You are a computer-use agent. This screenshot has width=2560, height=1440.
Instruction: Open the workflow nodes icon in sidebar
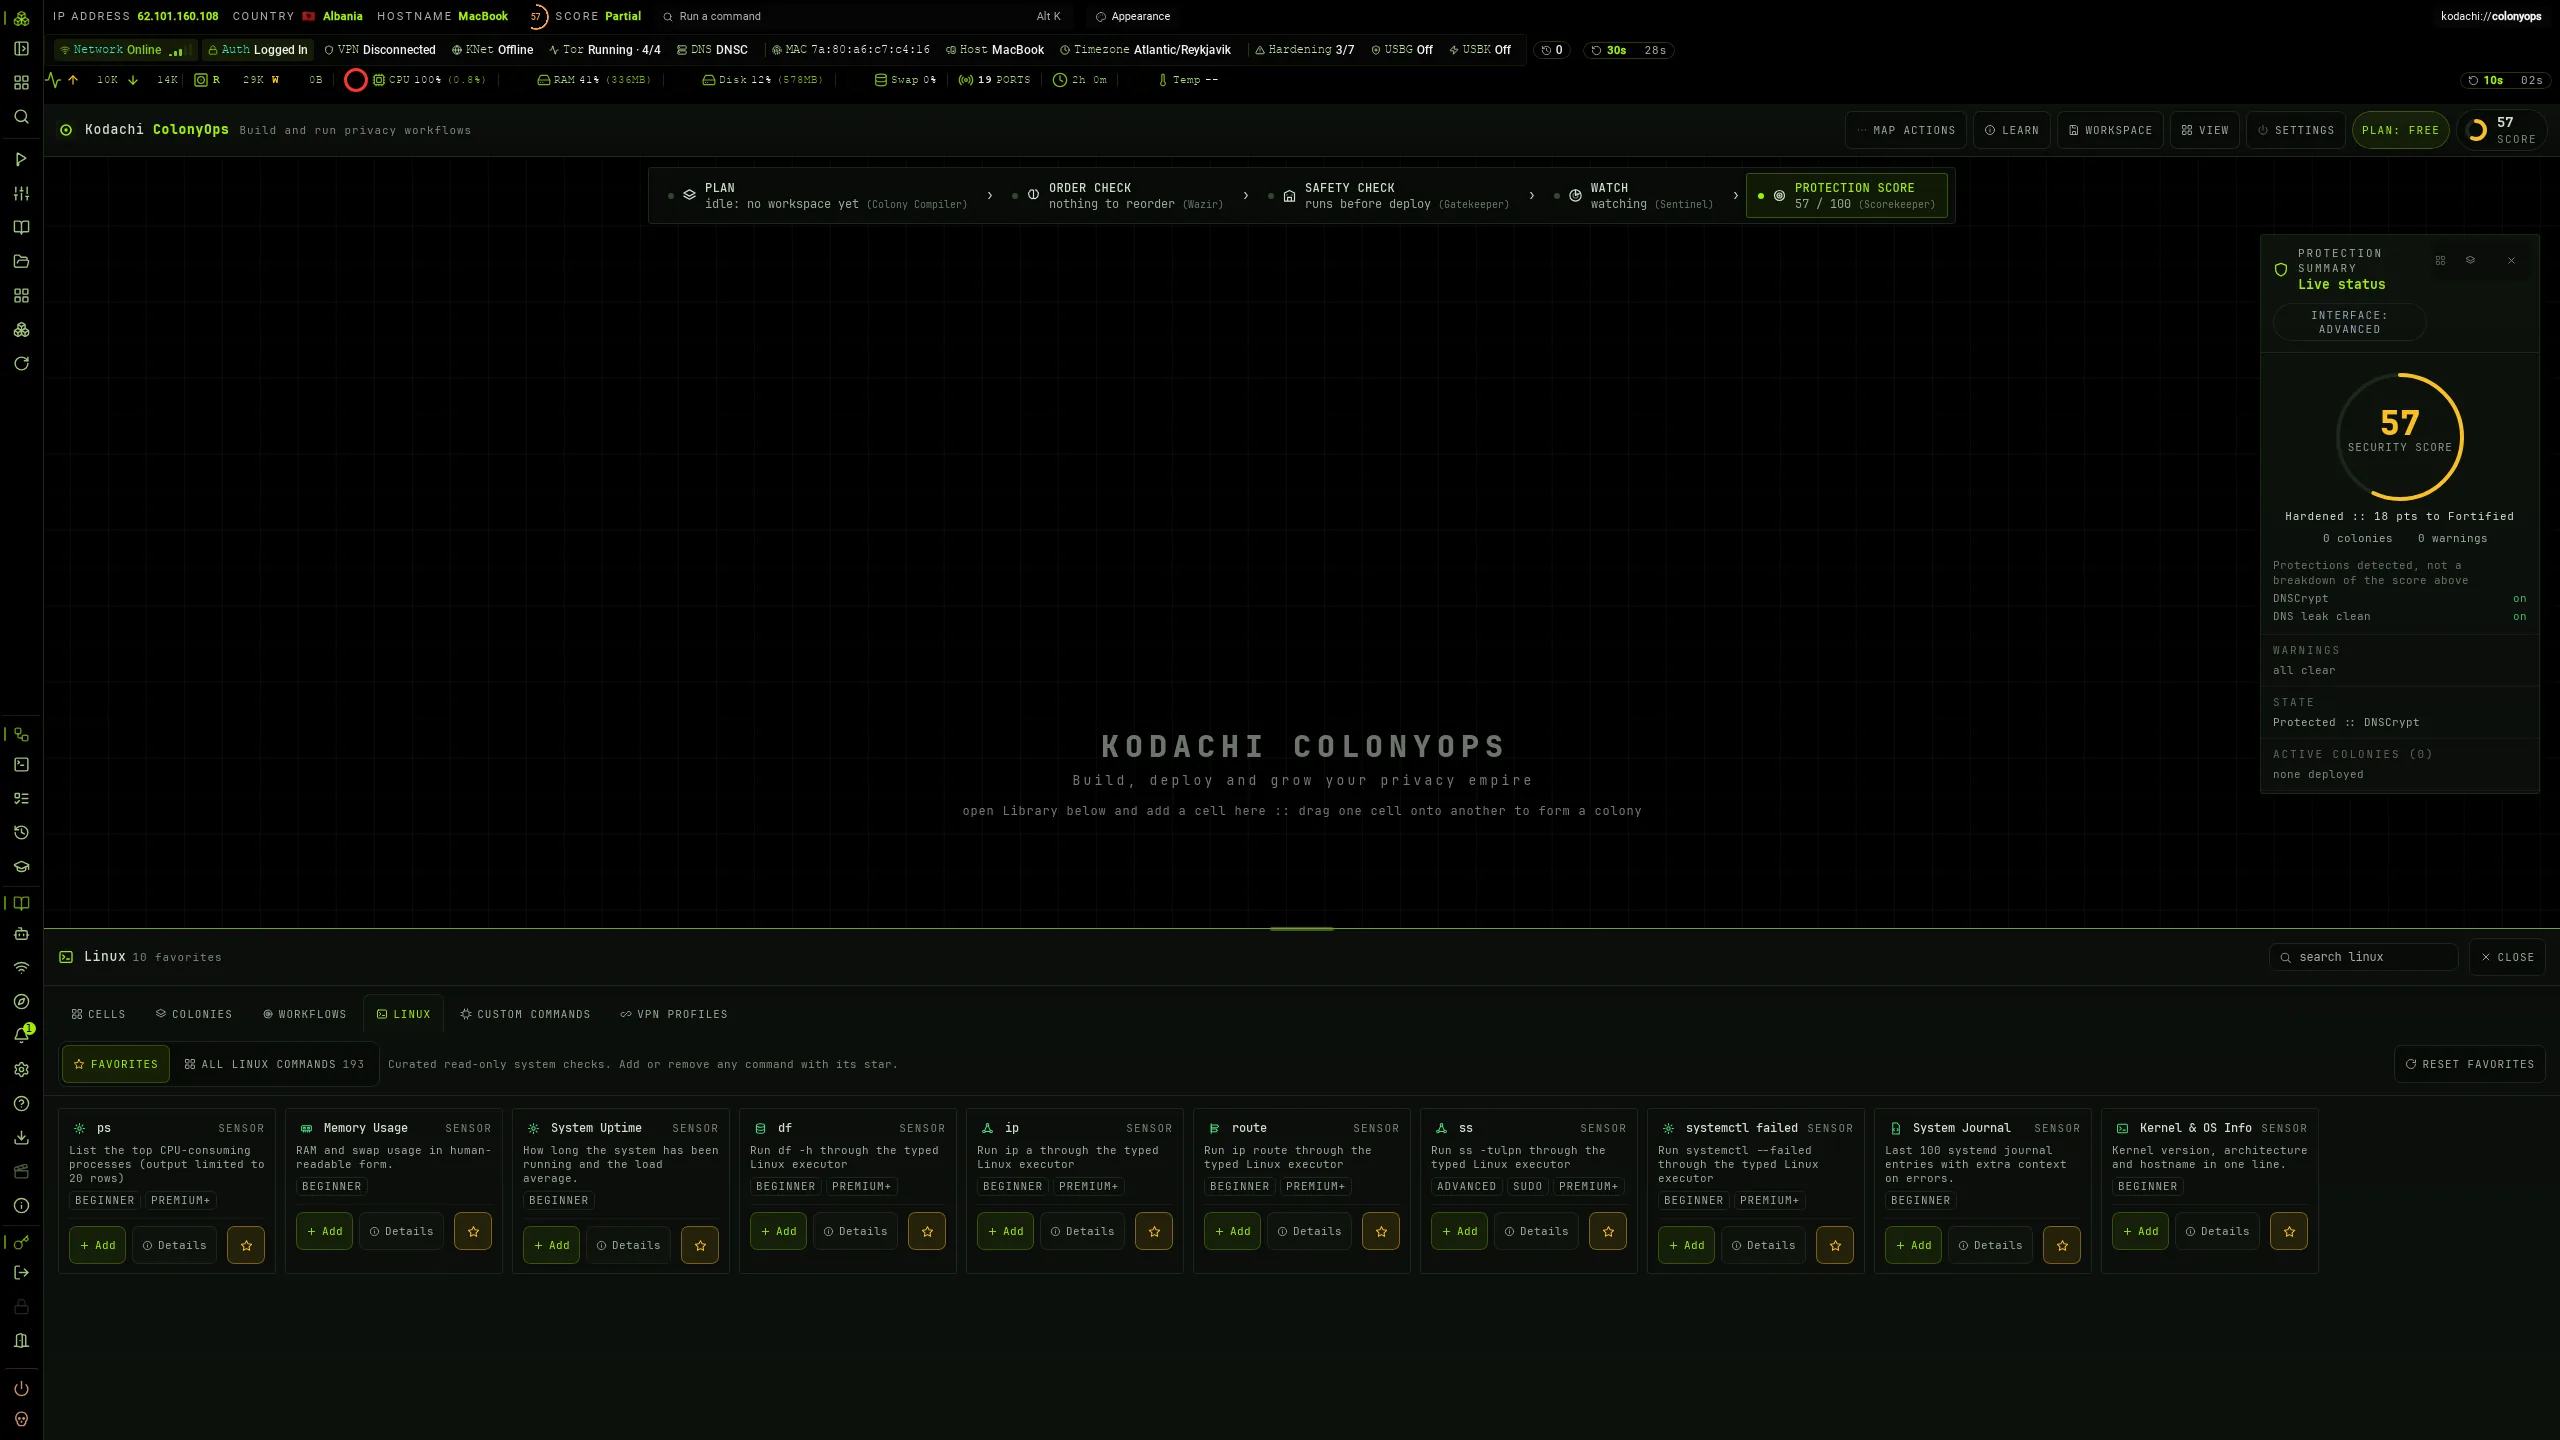21,734
